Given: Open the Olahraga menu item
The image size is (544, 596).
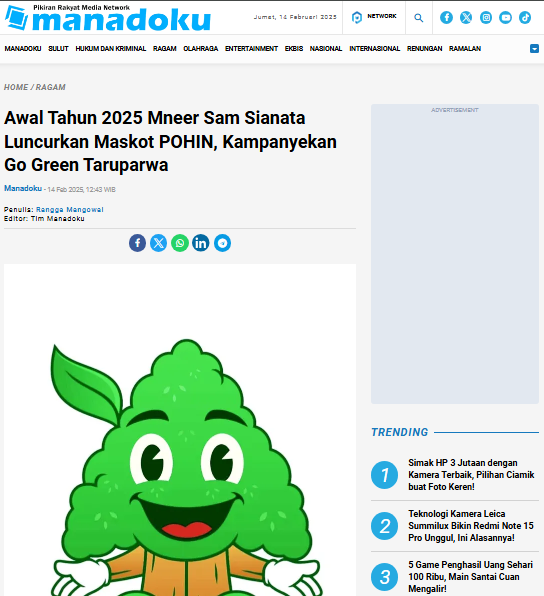Looking at the screenshot, I should [x=201, y=49].
